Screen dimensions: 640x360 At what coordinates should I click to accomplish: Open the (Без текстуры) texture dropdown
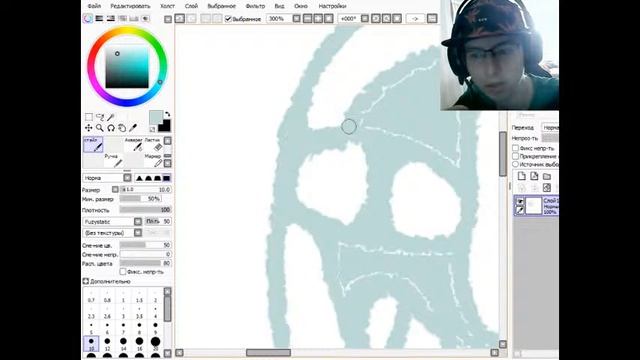point(138,233)
